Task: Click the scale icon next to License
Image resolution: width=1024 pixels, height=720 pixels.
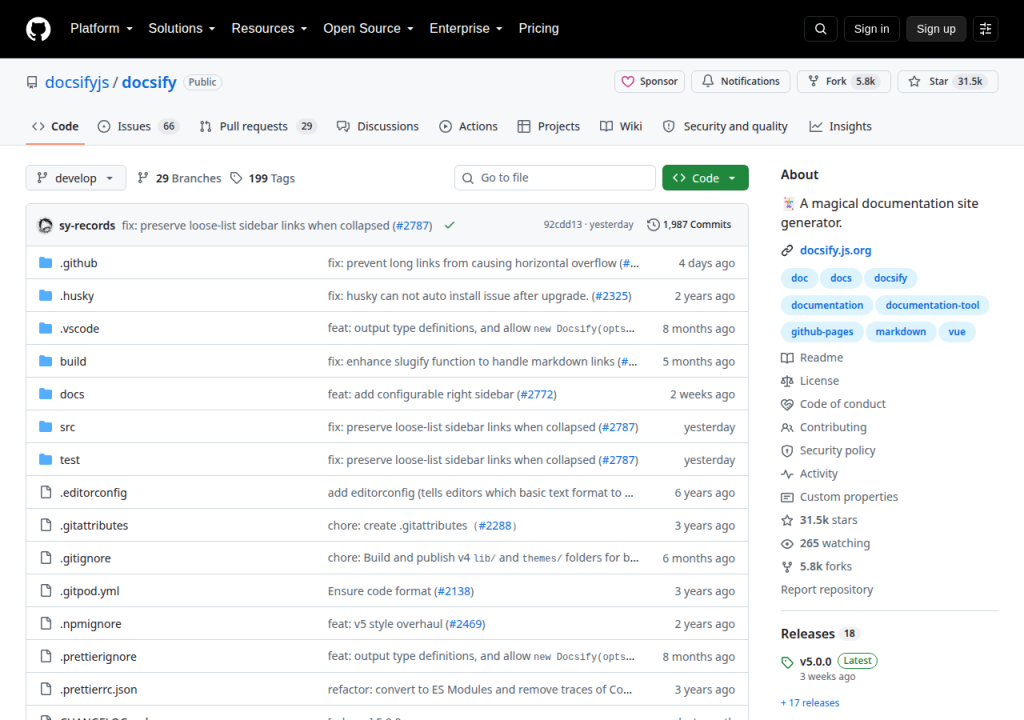Action: [787, 381]
